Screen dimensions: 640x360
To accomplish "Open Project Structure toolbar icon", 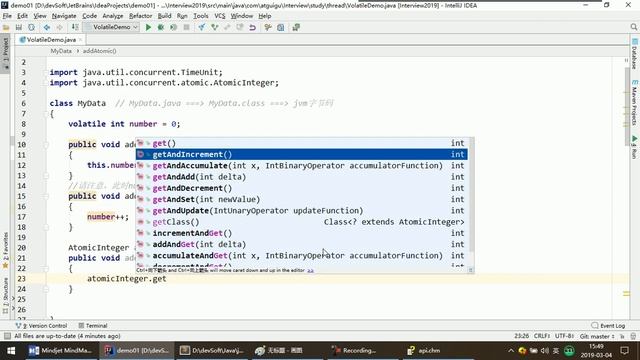I will 280,27.
